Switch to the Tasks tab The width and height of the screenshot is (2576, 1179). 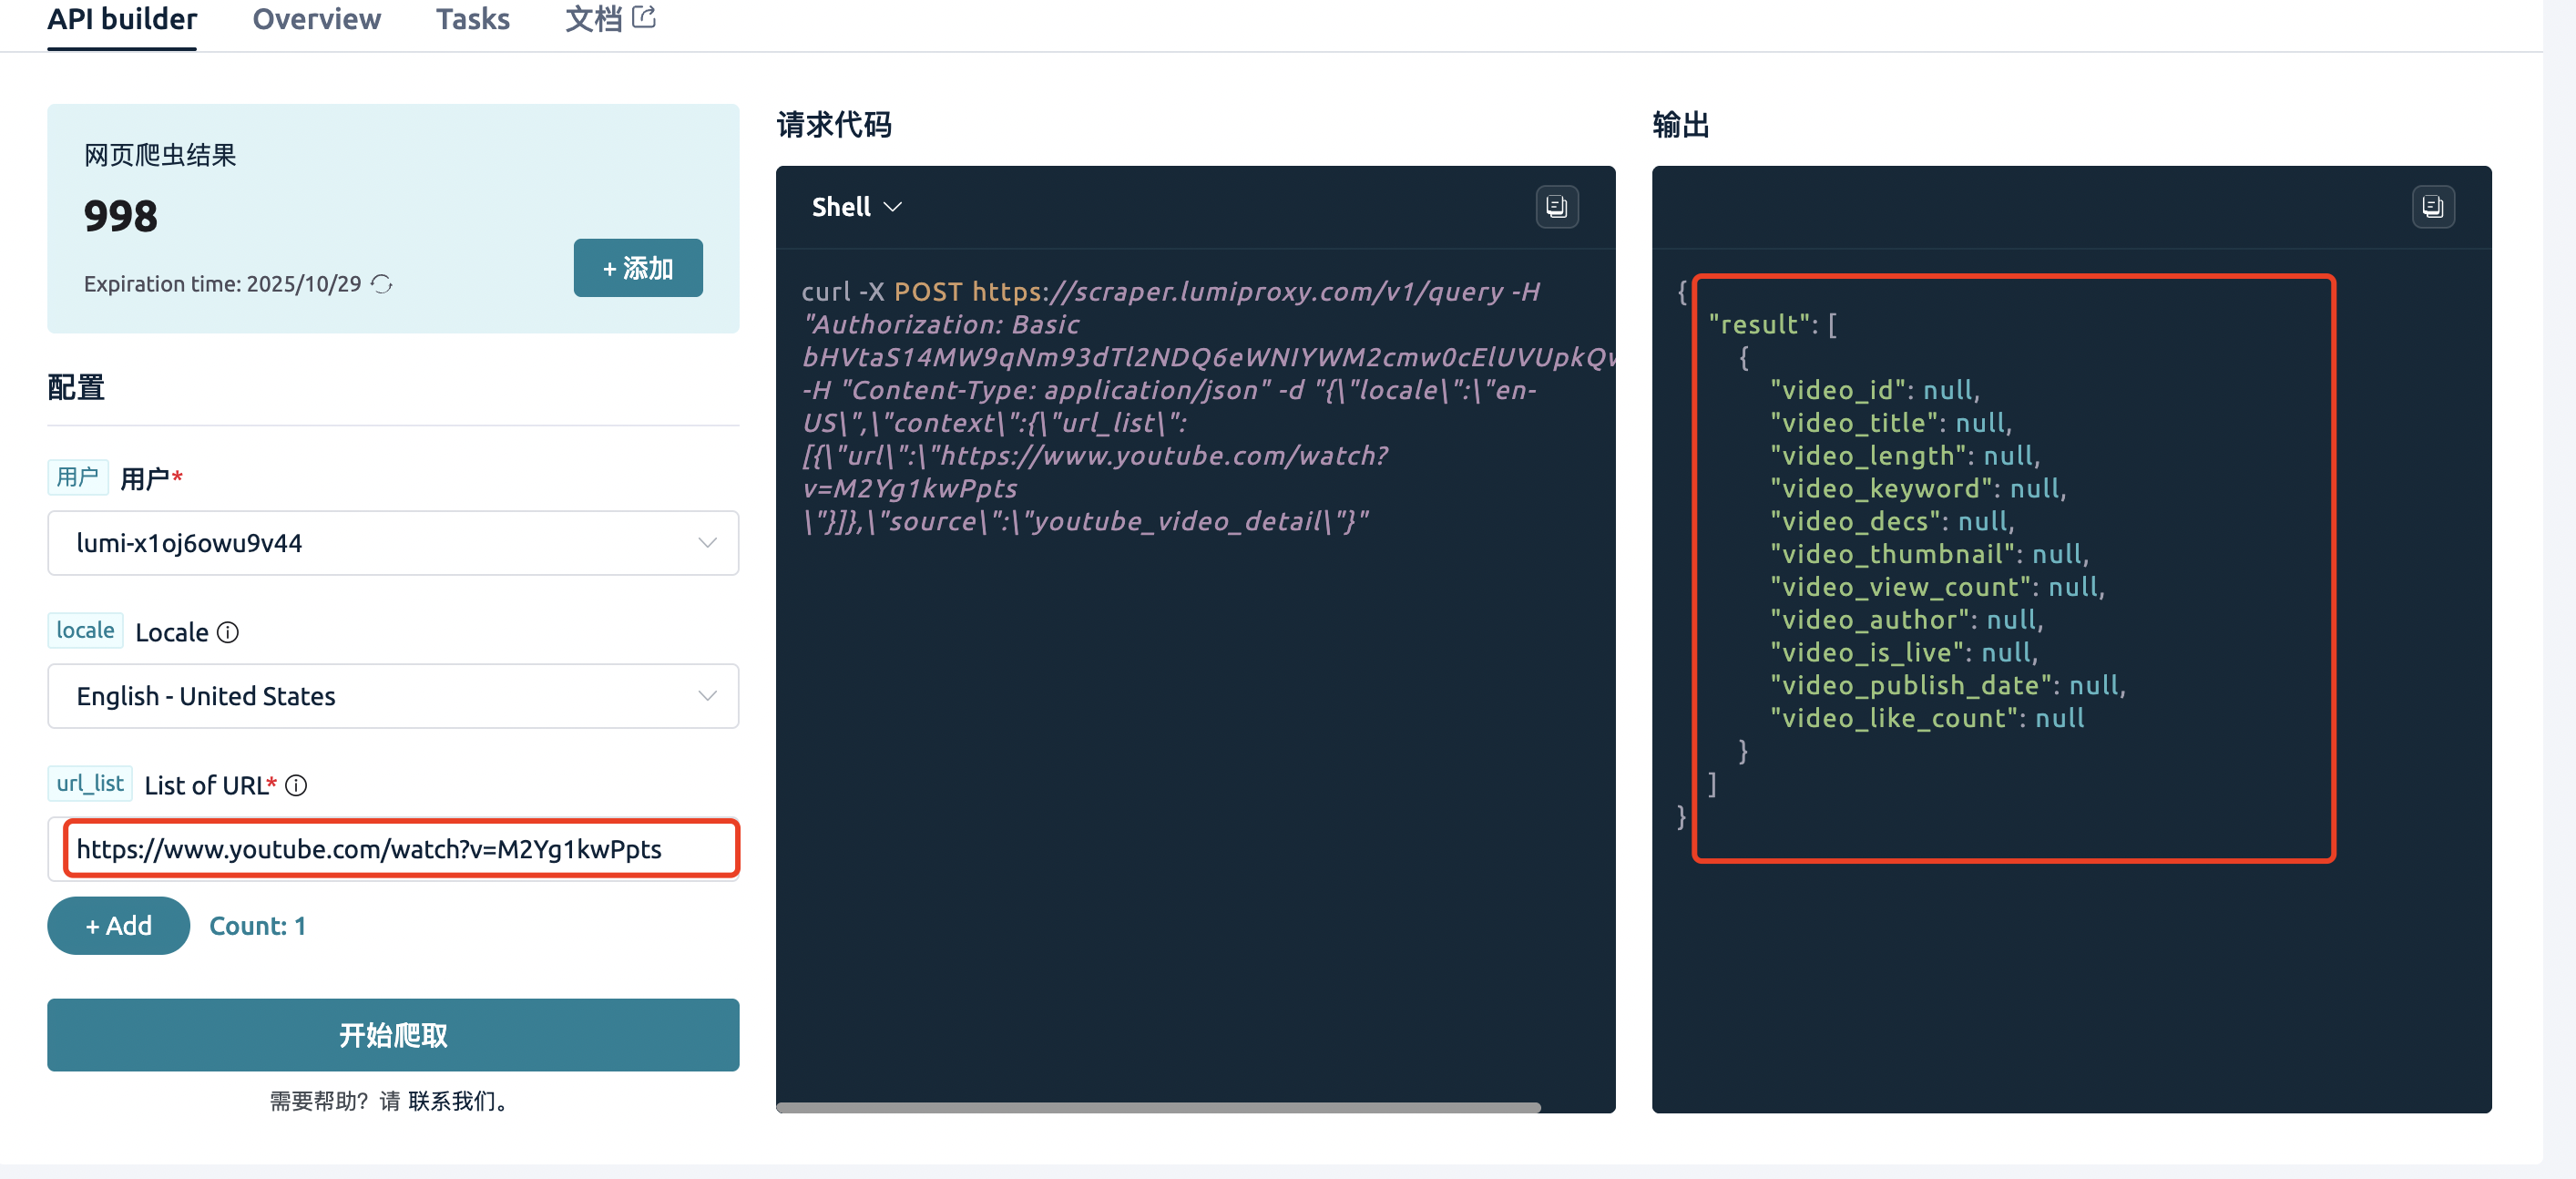pyautogui.click(x=472, y=19)
